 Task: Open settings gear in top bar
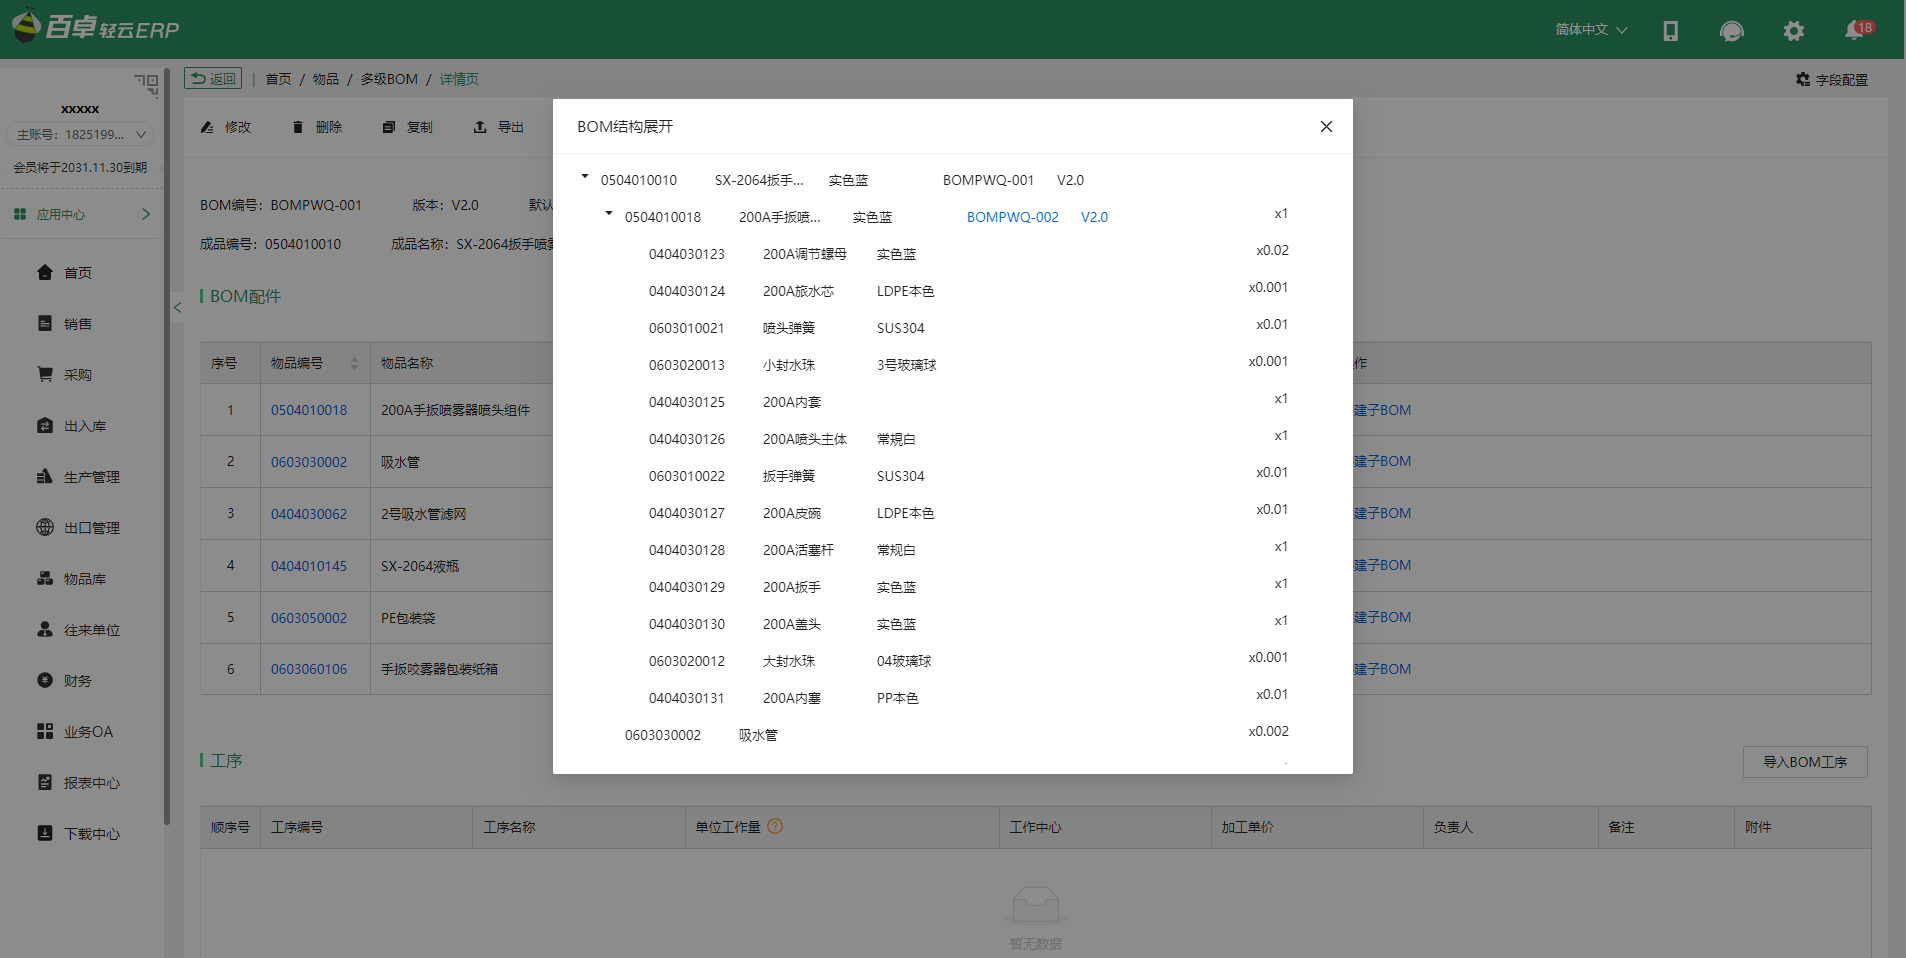coord(1794,31)
